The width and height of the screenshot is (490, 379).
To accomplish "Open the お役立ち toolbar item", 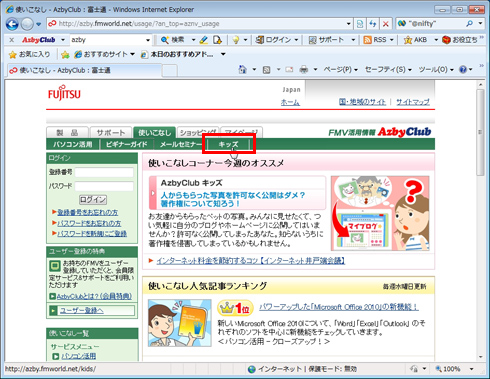I will [x=460, y=40].
